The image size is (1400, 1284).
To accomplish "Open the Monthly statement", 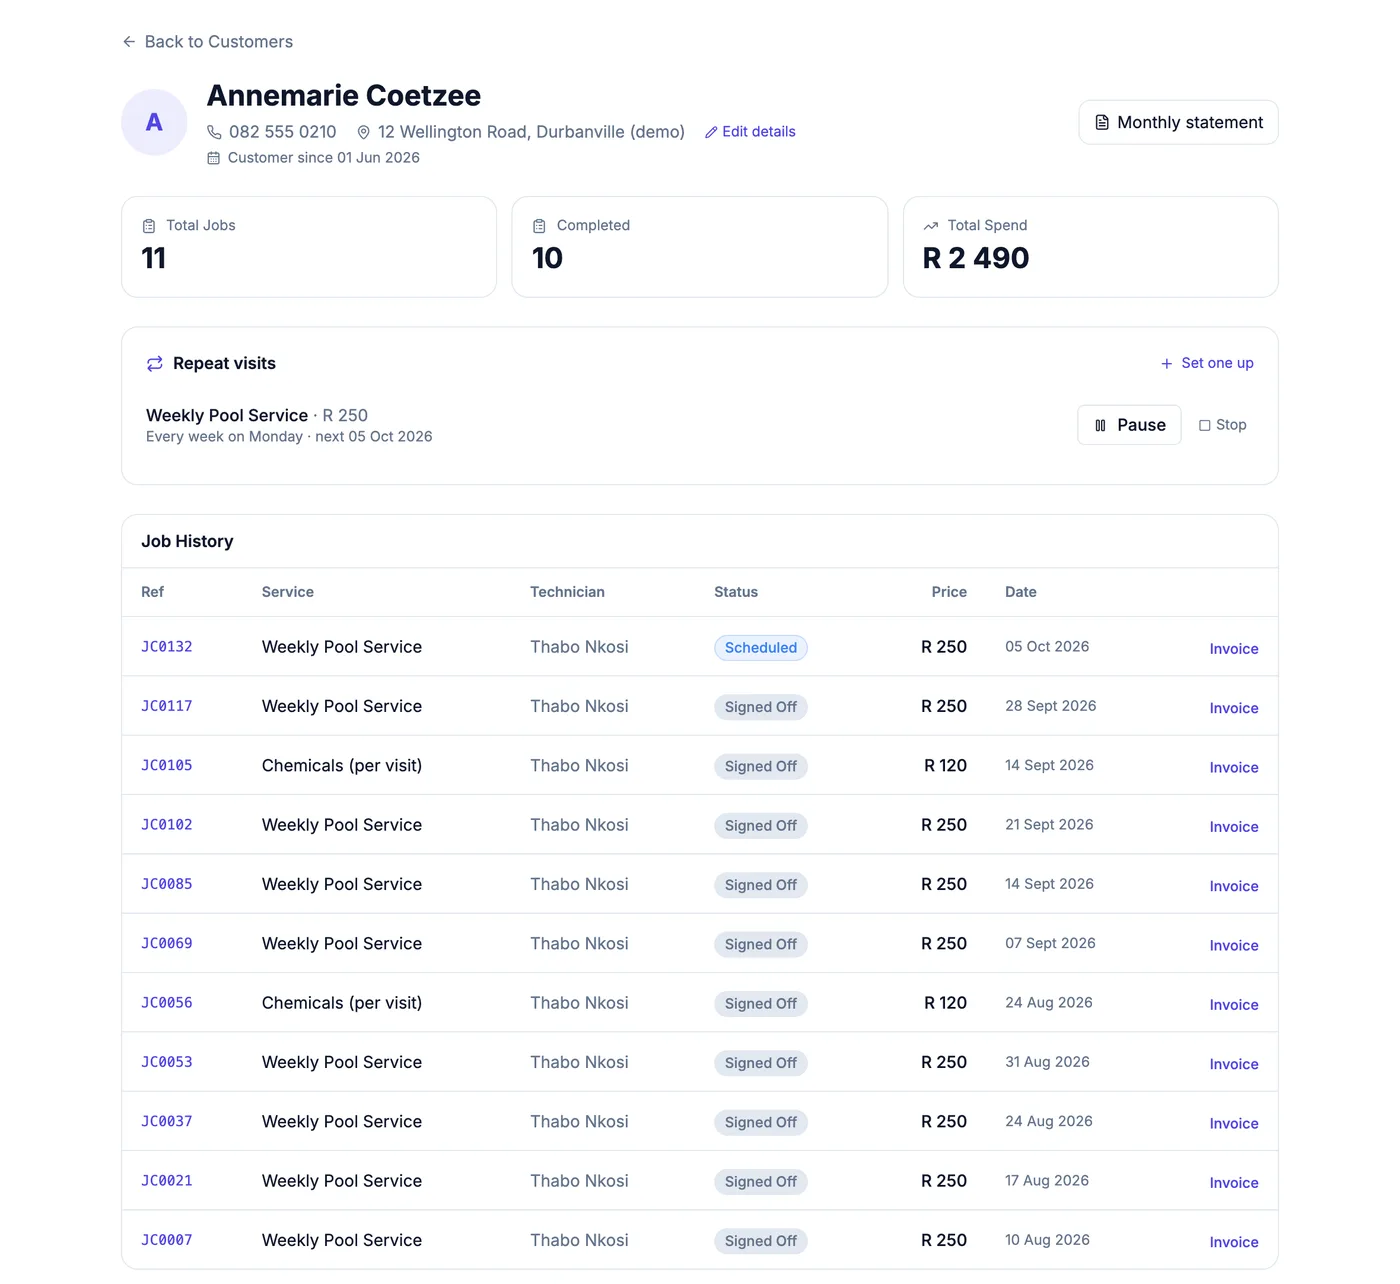I will pyautogui.click(x=1178, y=122).
